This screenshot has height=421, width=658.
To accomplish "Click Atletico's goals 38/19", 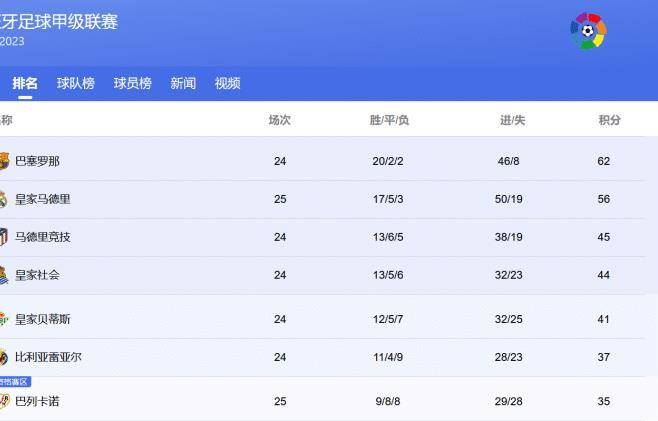I will (509, 237).
